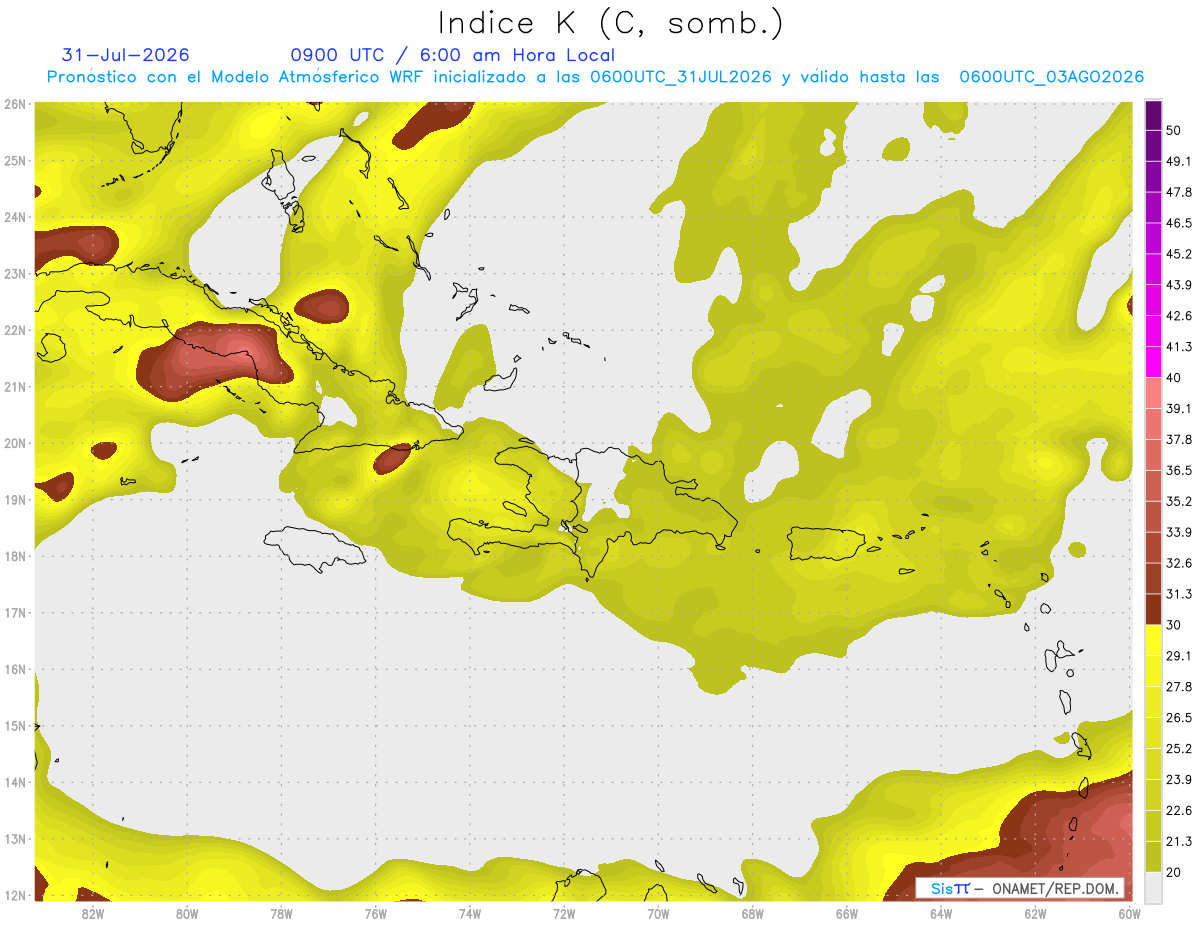Click the latitude label "19N"

pyautogui.click(x=15, y=500)
